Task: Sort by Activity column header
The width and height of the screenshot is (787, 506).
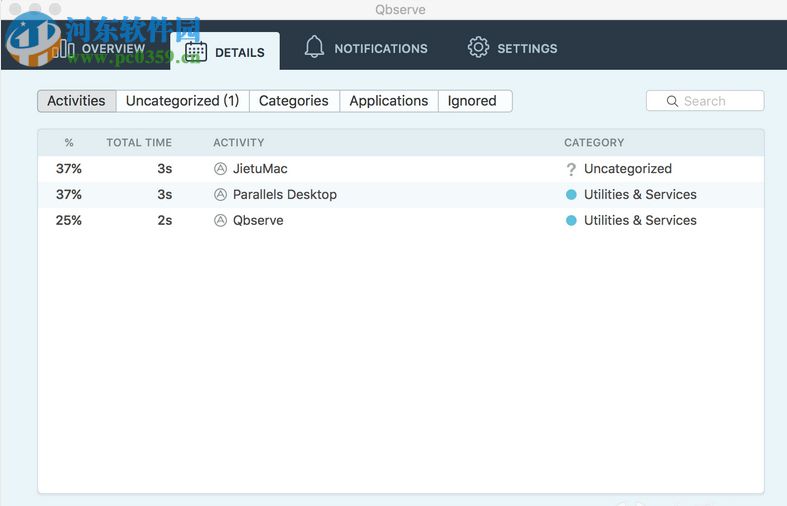Action: point(239,143)
